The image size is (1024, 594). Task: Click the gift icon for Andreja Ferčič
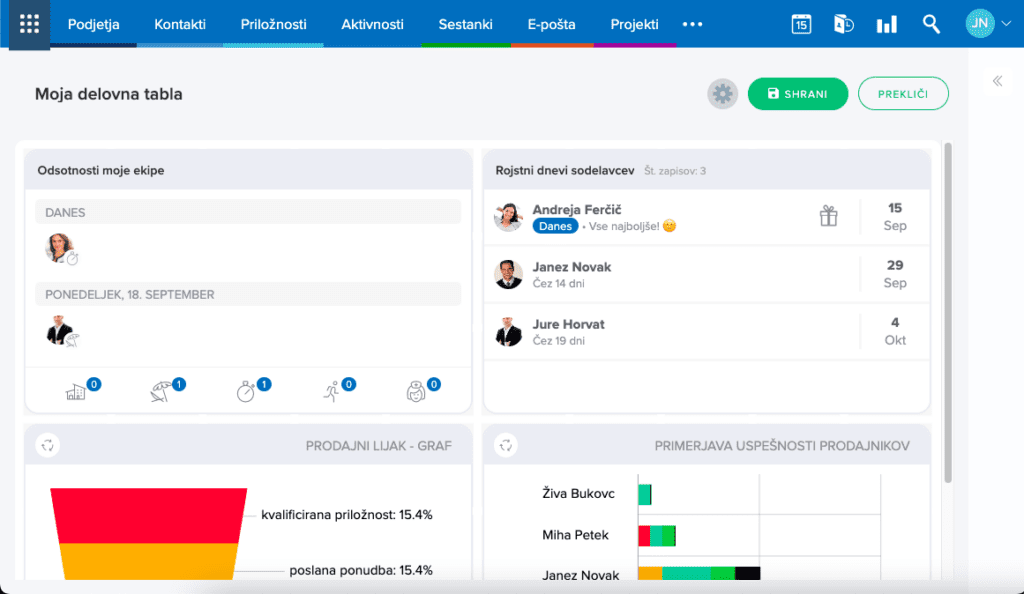pos(828,216)
